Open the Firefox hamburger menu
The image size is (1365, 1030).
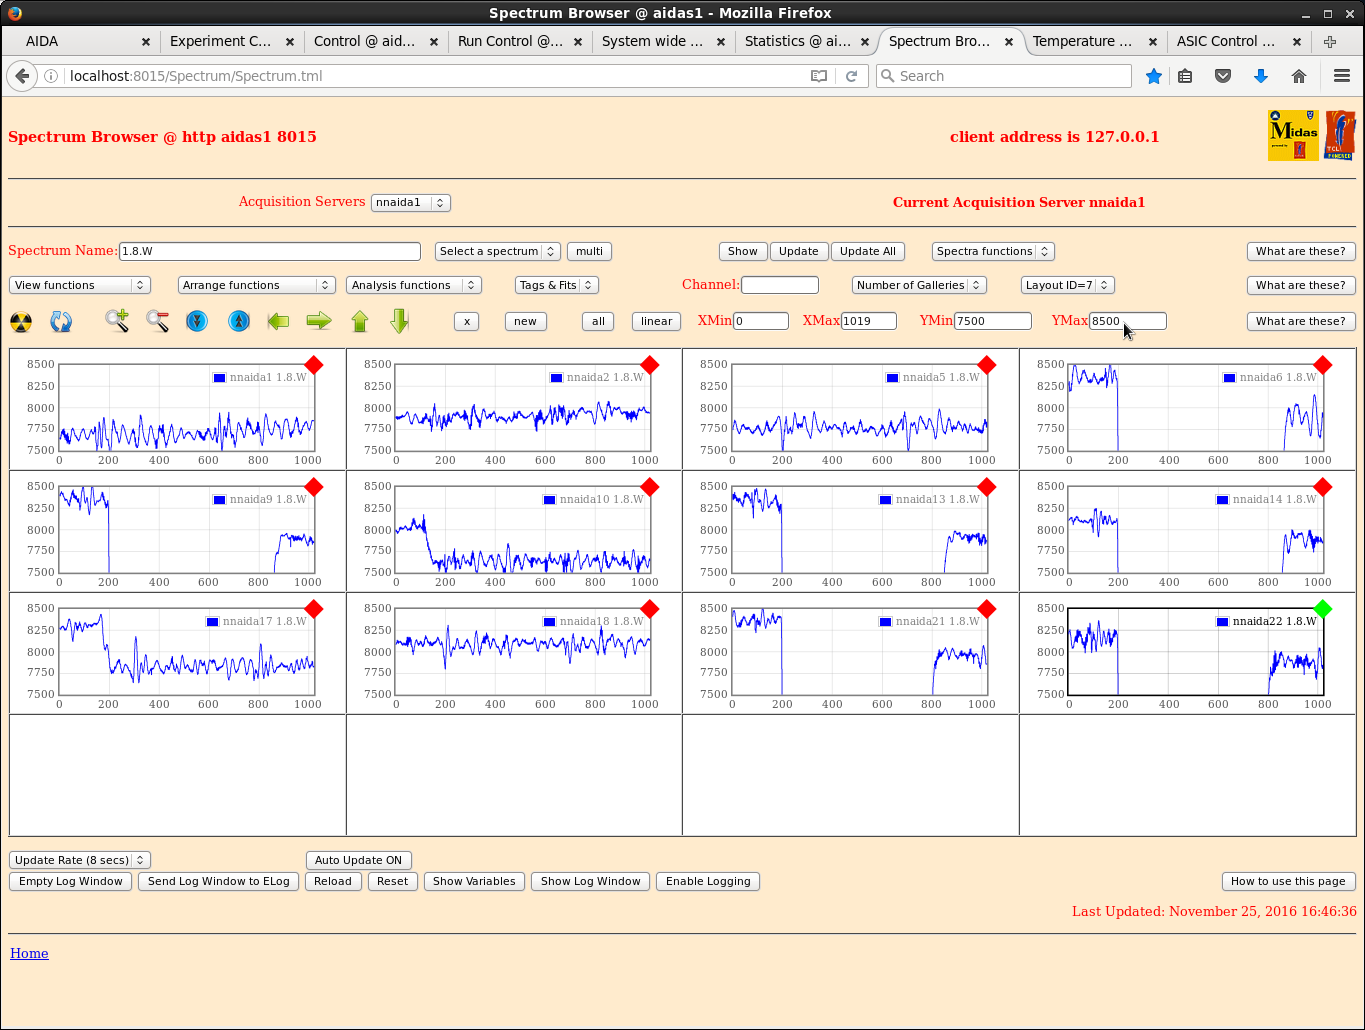[x=1342, y=76]
